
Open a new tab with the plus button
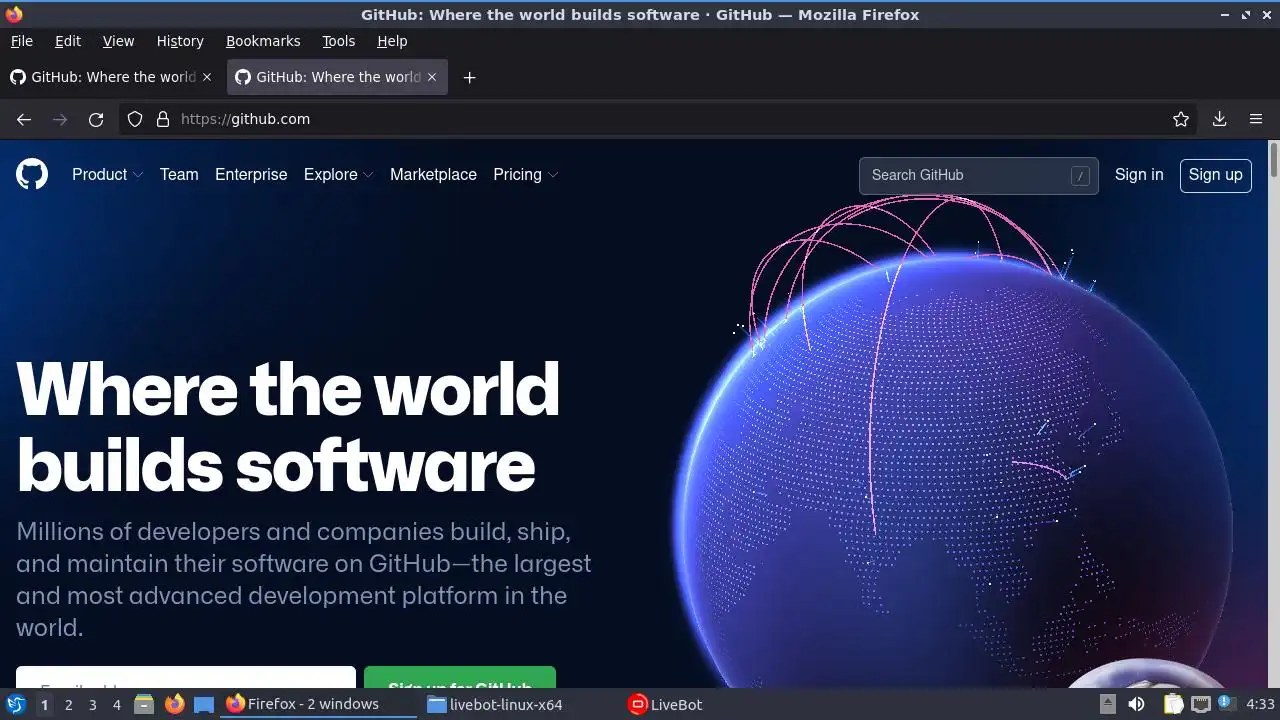click(469, 77)
